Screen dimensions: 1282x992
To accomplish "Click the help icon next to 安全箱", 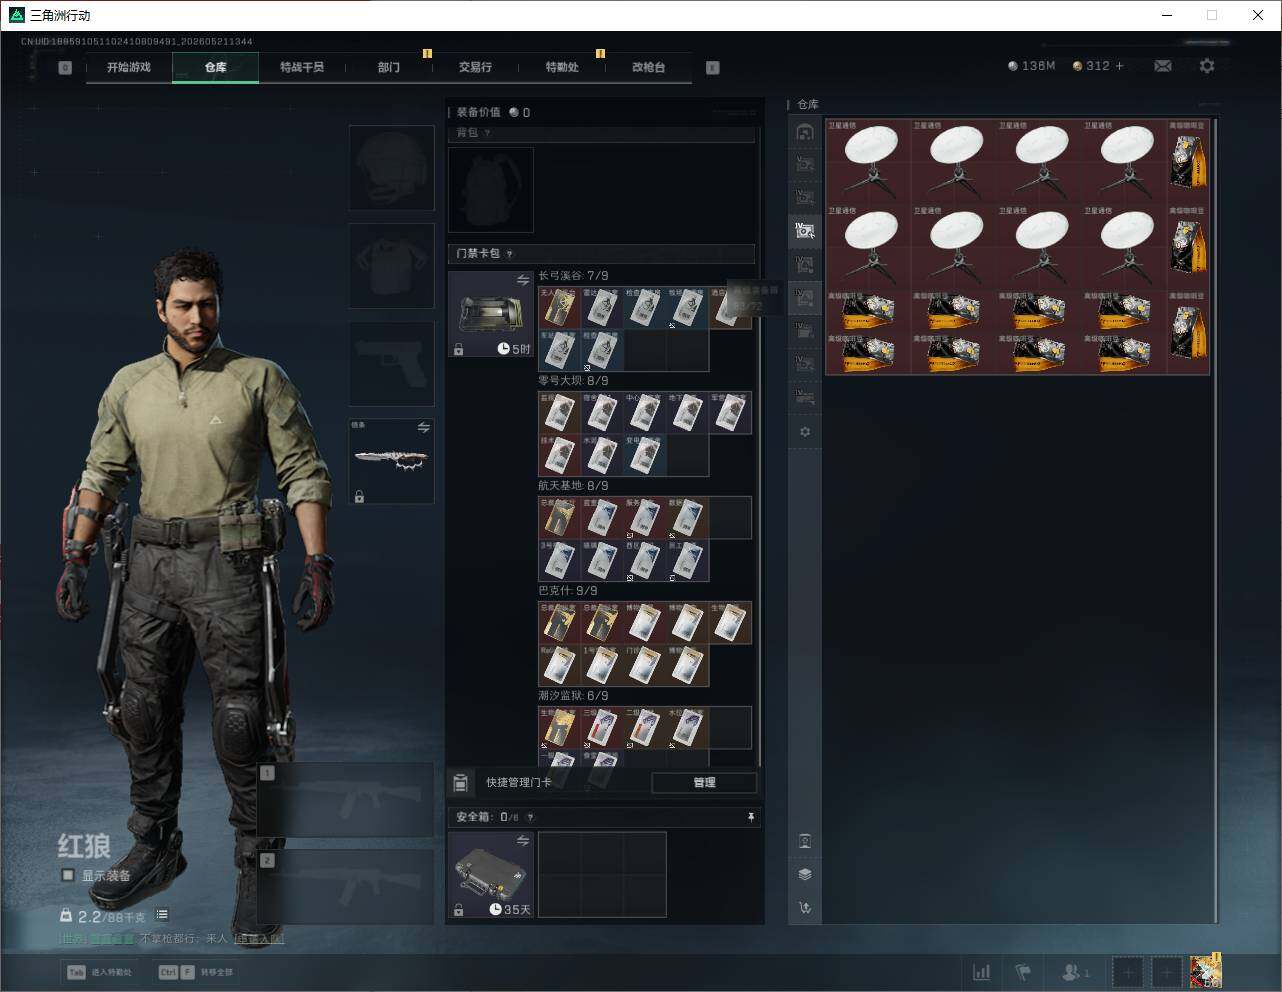I will coord(530,817).
